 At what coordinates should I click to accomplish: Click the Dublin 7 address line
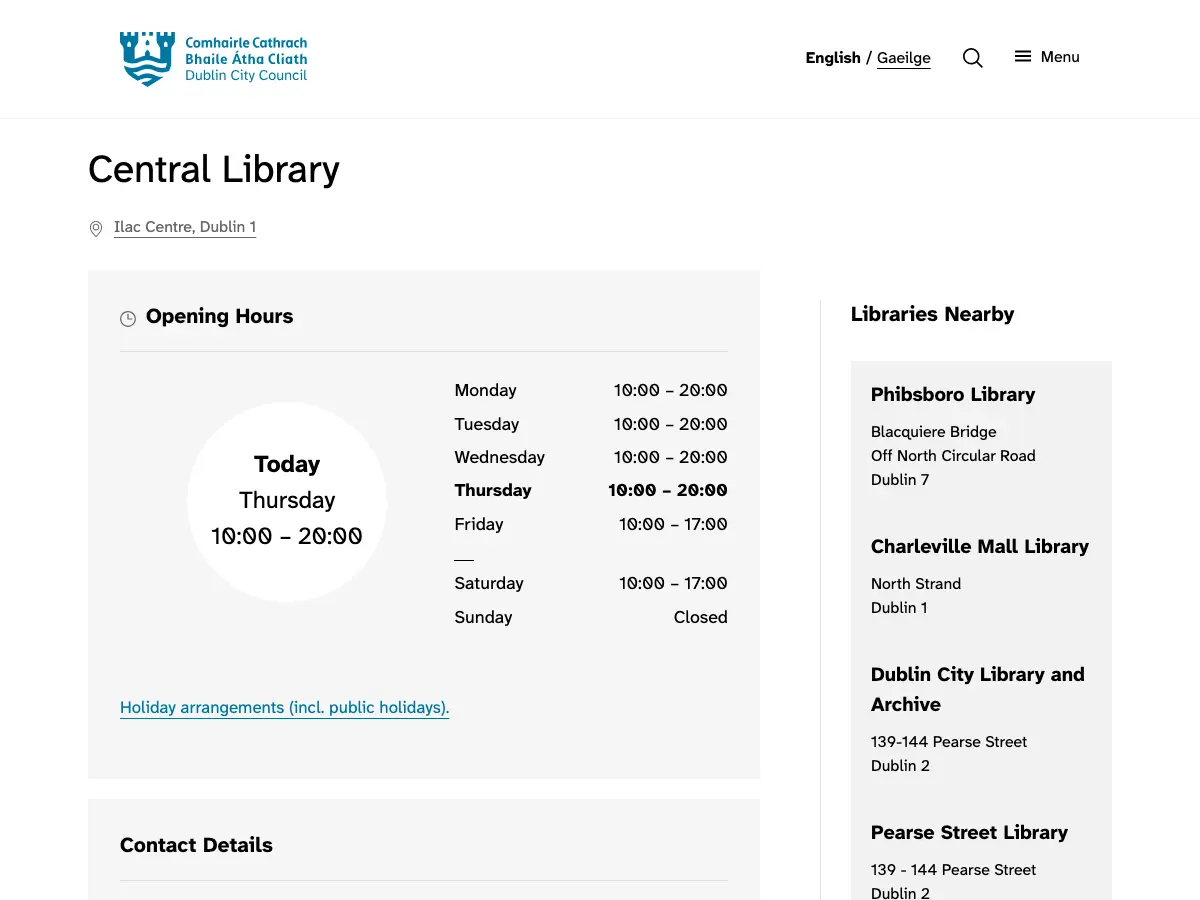click(x=900, y=480)
